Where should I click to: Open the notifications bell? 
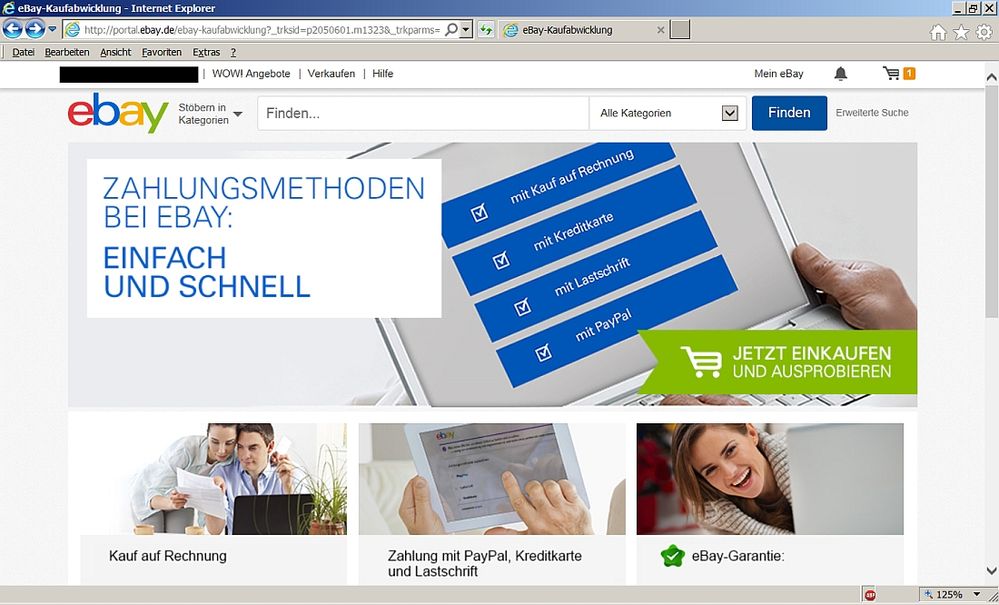click(840, 73)
